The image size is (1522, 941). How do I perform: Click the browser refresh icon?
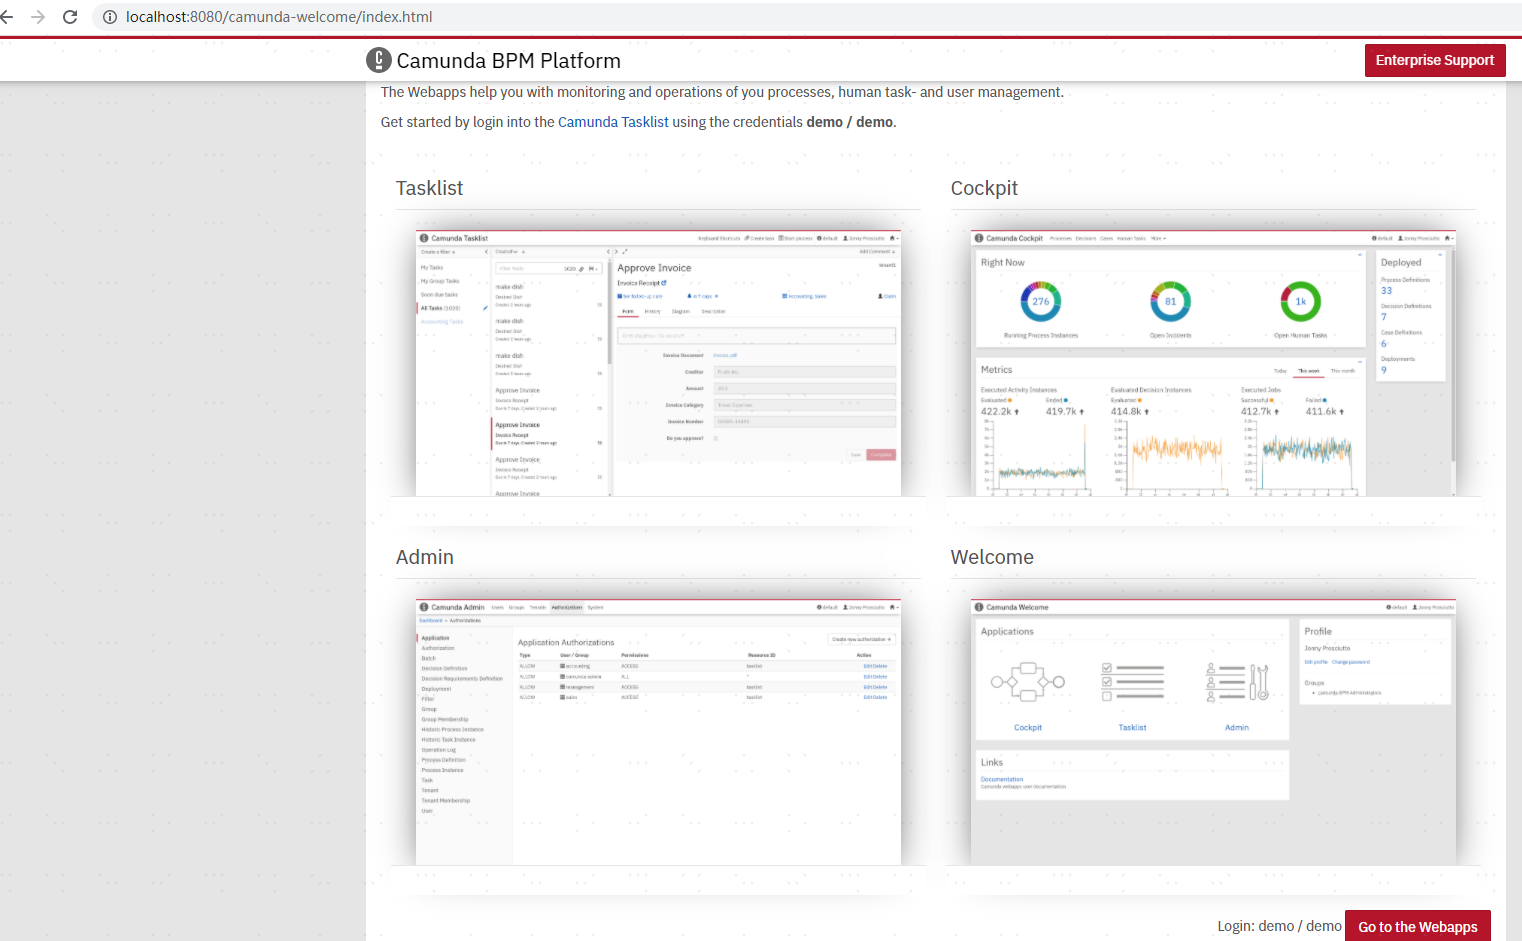68,17
